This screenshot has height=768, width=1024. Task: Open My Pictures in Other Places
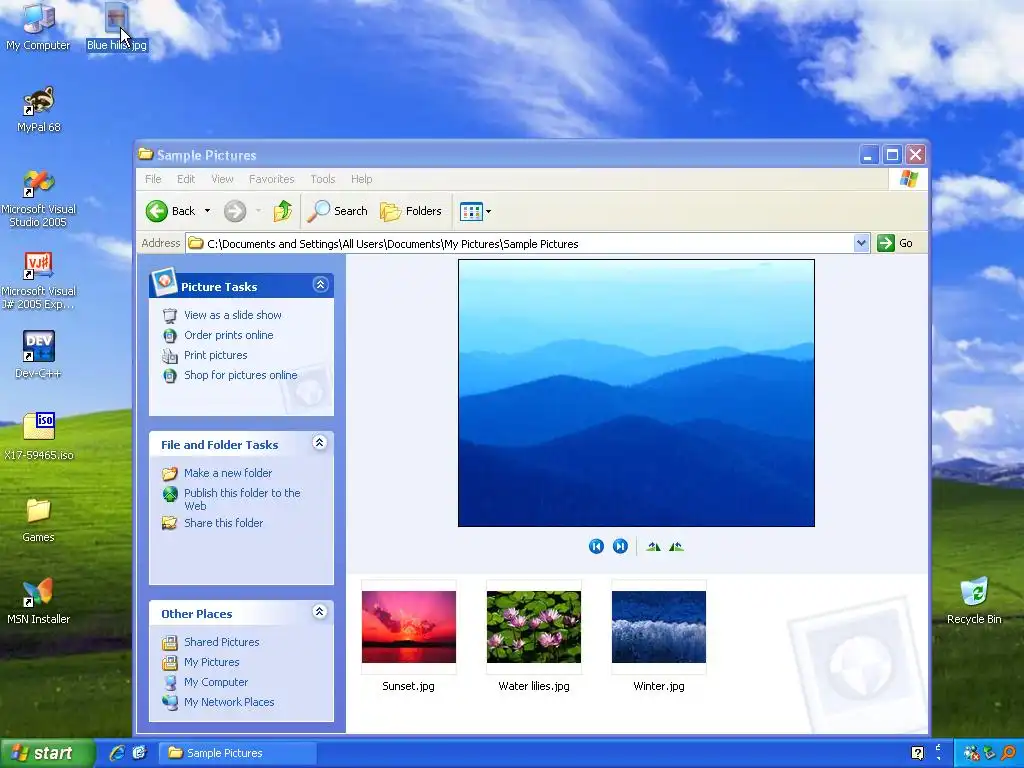click(212, 662)
